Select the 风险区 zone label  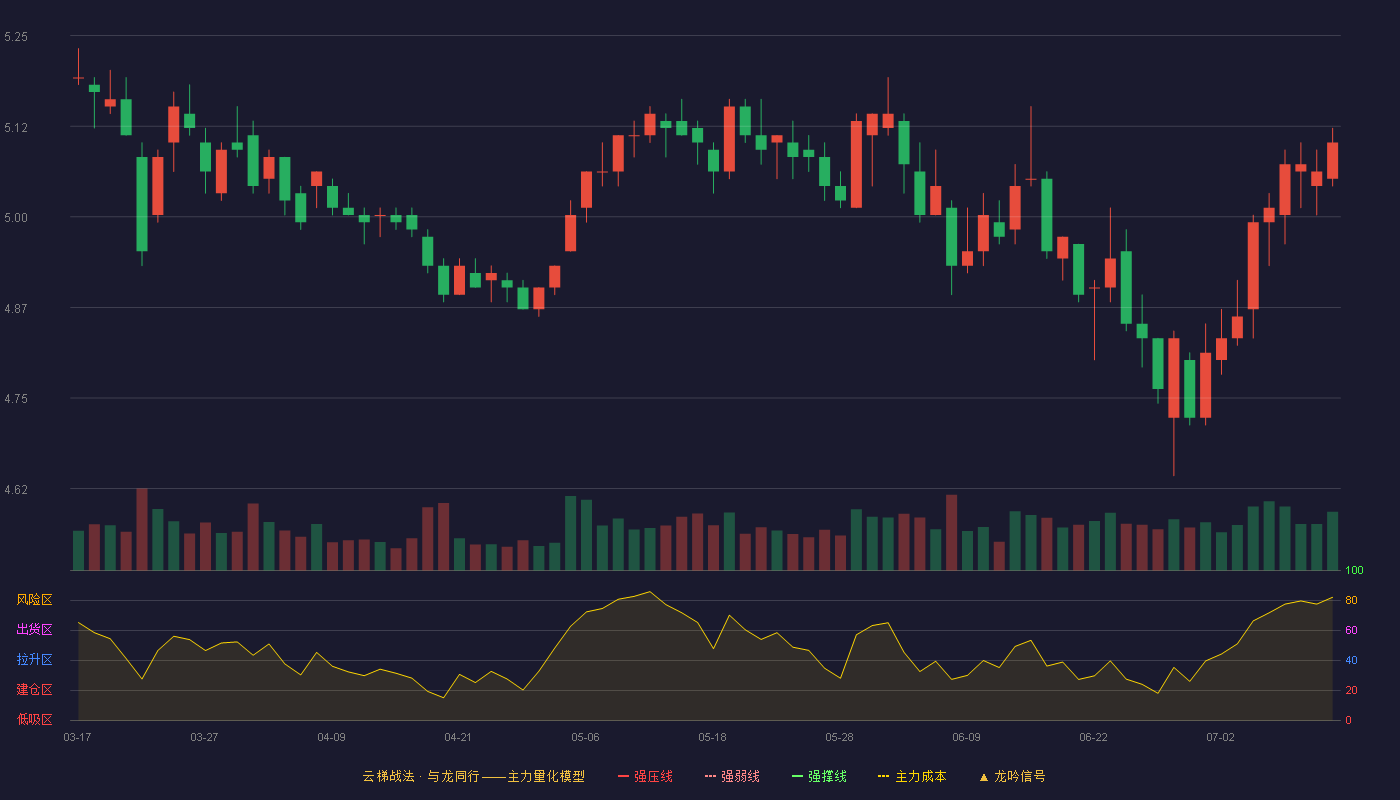(x=34, y=600)
